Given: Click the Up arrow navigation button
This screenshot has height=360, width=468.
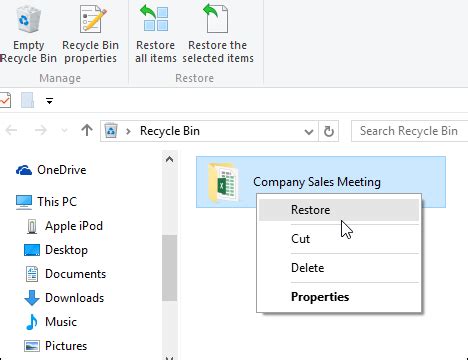Looking at the screenshot, I should pos(87,130).
